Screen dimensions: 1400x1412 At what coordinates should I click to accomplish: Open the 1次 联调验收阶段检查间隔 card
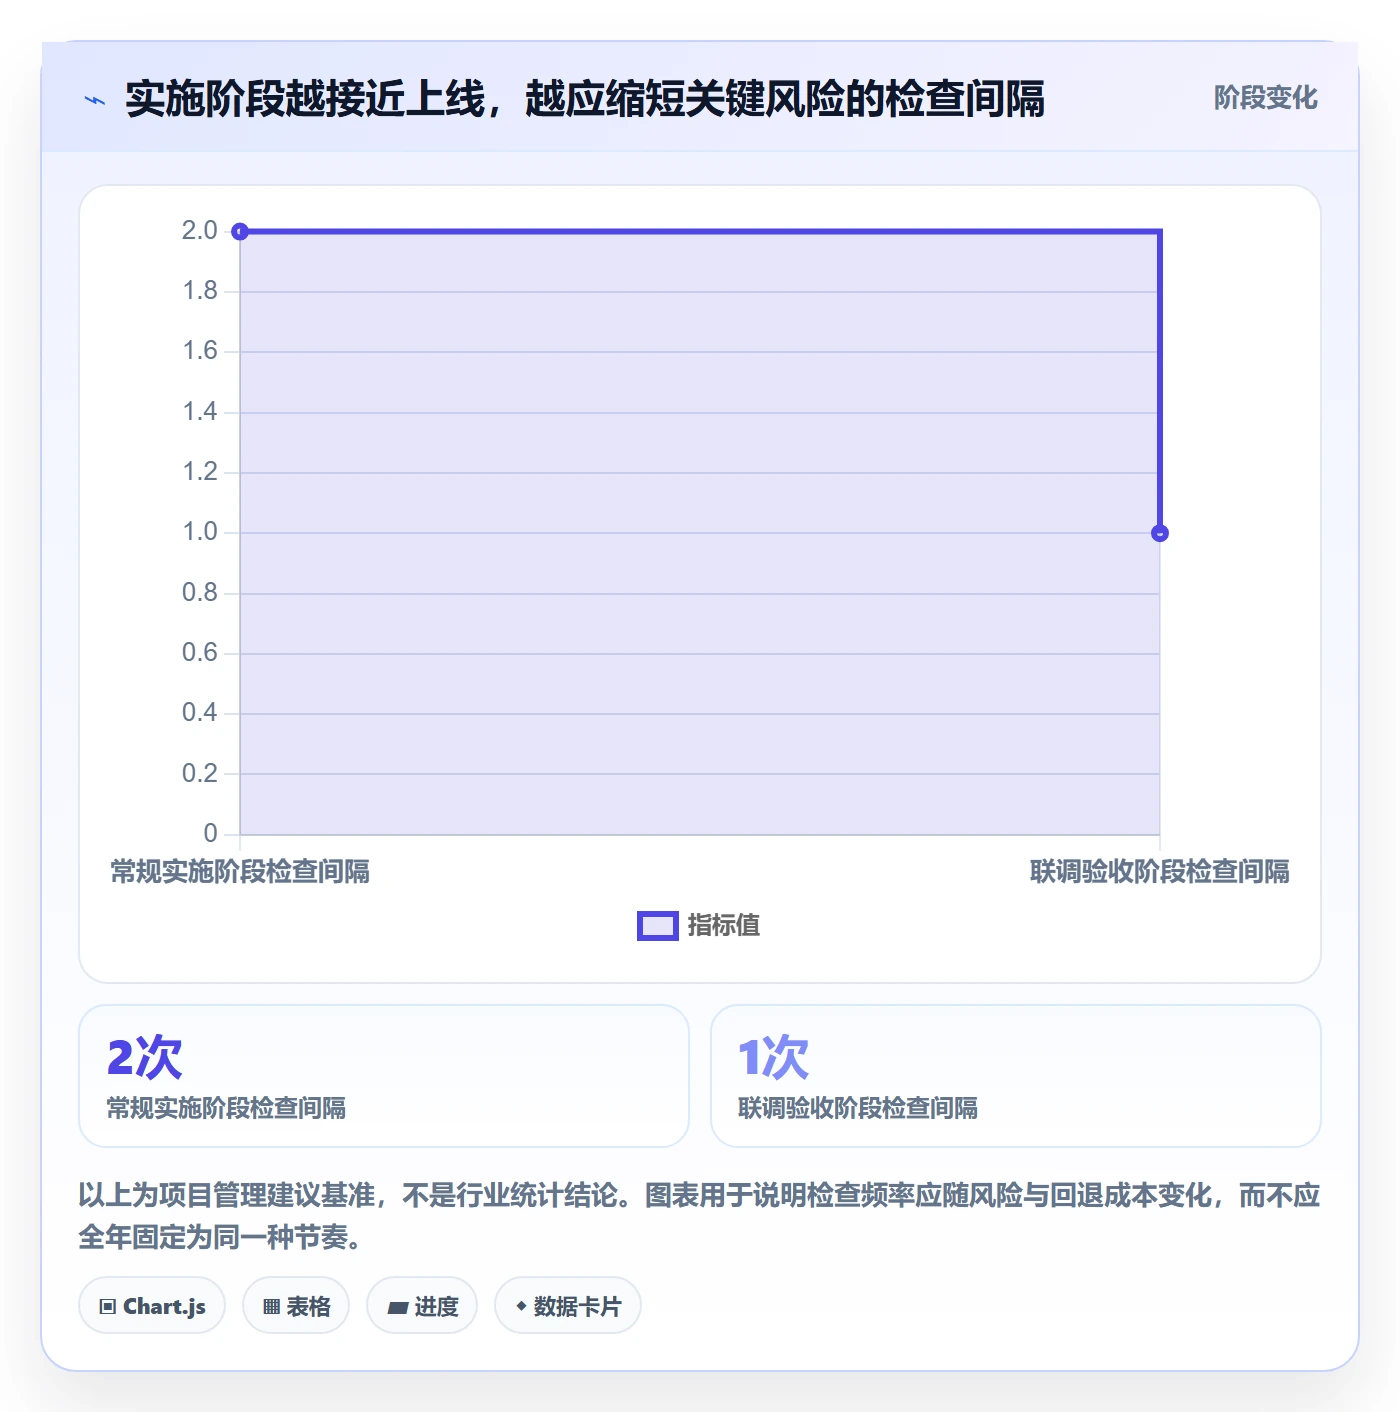click(1015, 1076)
